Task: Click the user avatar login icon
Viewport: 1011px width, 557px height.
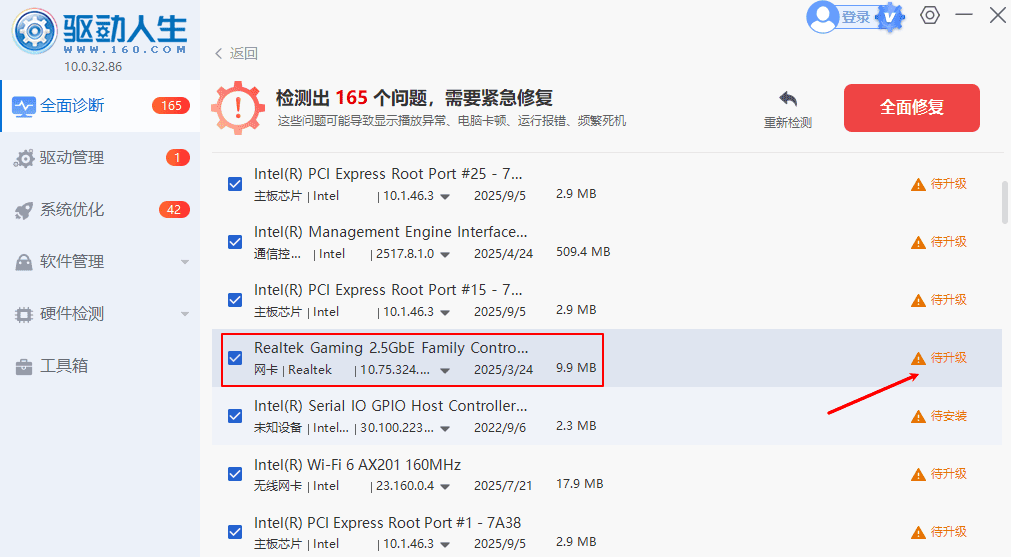Action: 823,17
